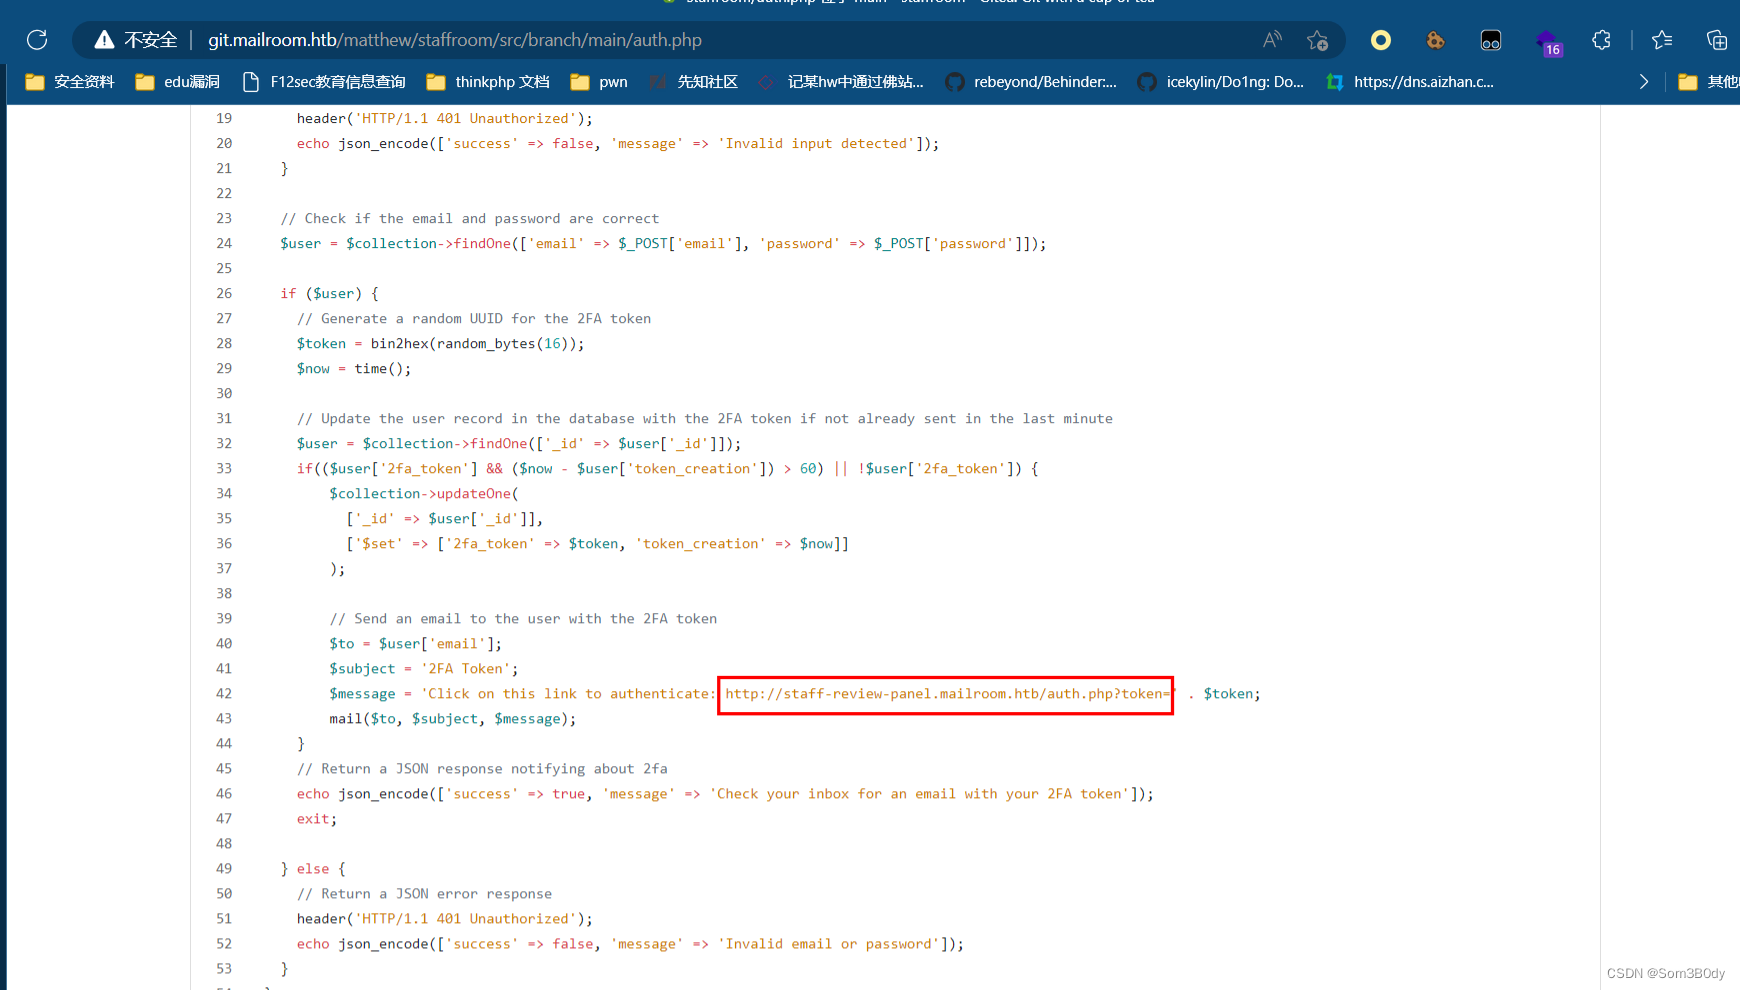Open the Collections icon in toolbar
This screenshot has height=990, width=1740.
[1717, 40]
